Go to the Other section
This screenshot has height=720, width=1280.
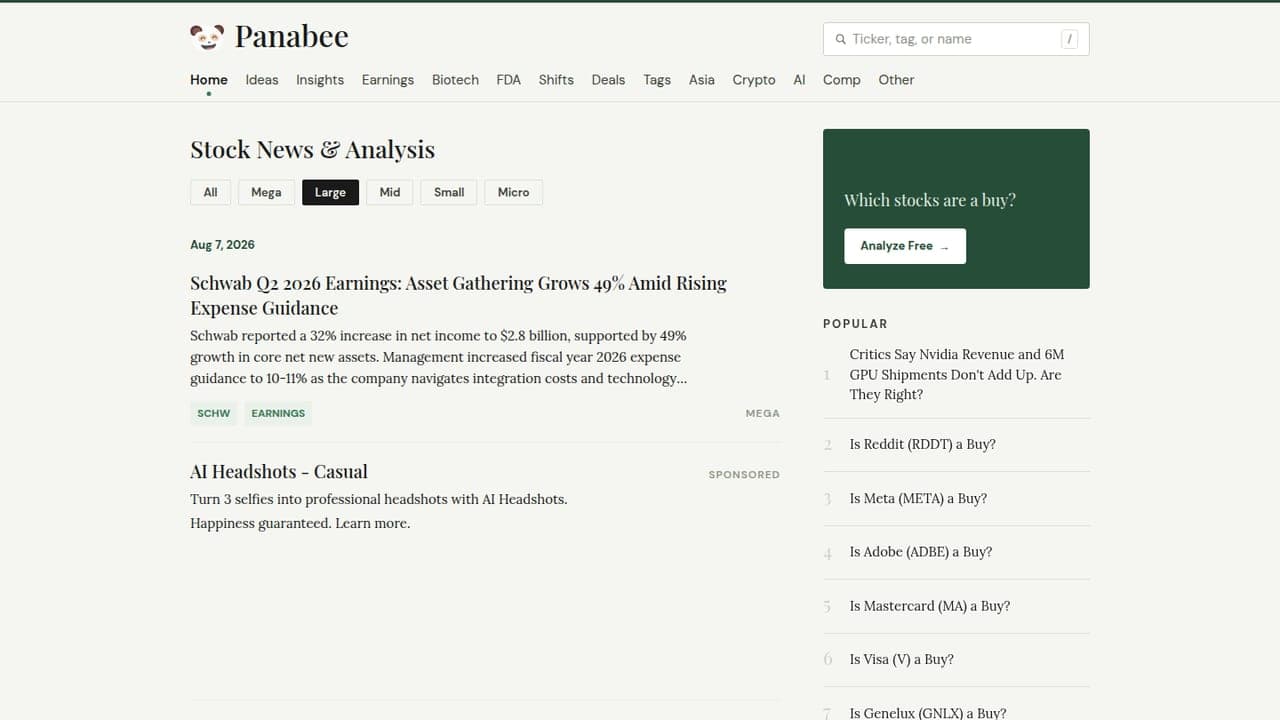(x=896, y=80)
